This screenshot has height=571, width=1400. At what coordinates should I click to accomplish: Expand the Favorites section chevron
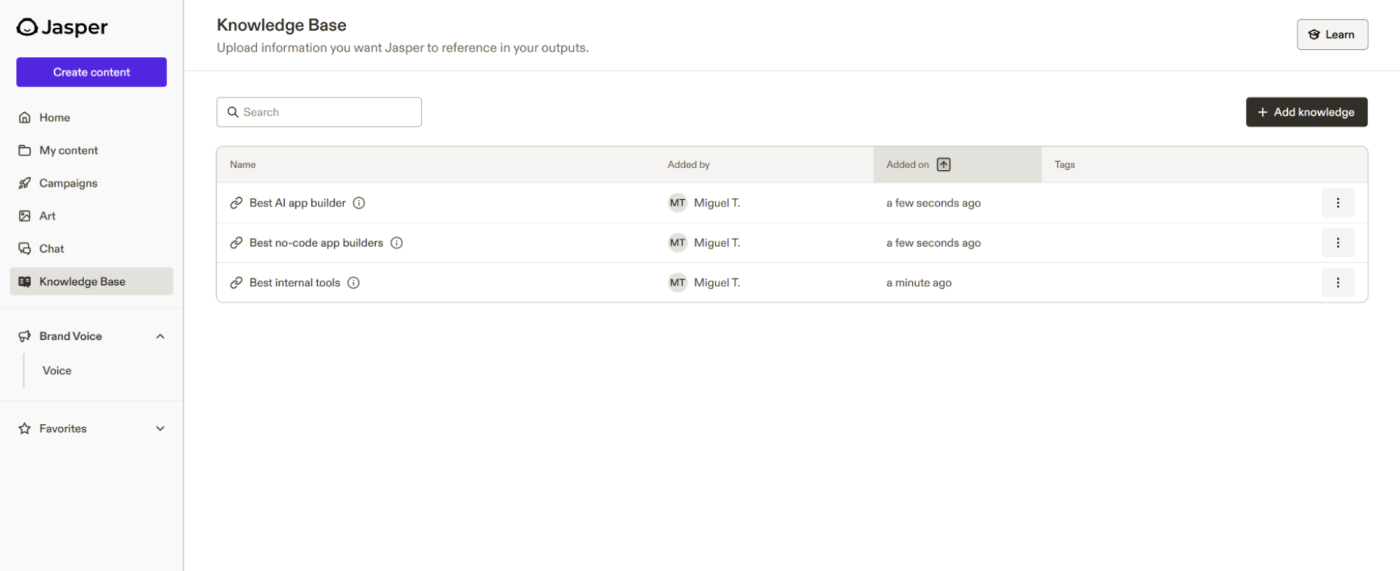(160, 429)
